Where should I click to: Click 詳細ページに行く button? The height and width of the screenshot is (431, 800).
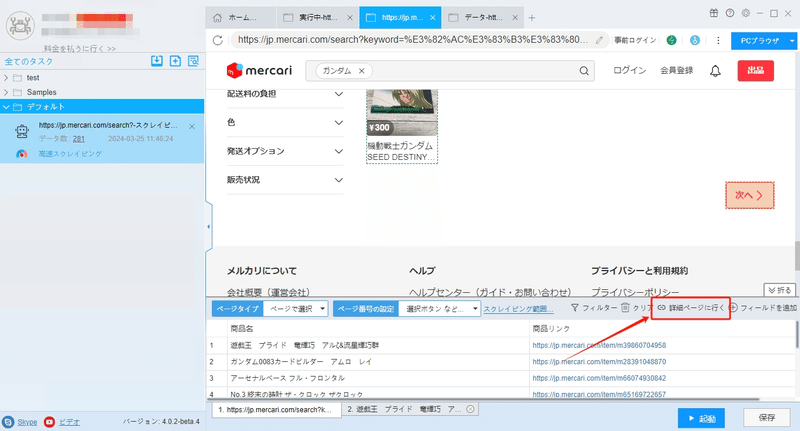pos(691,308)
